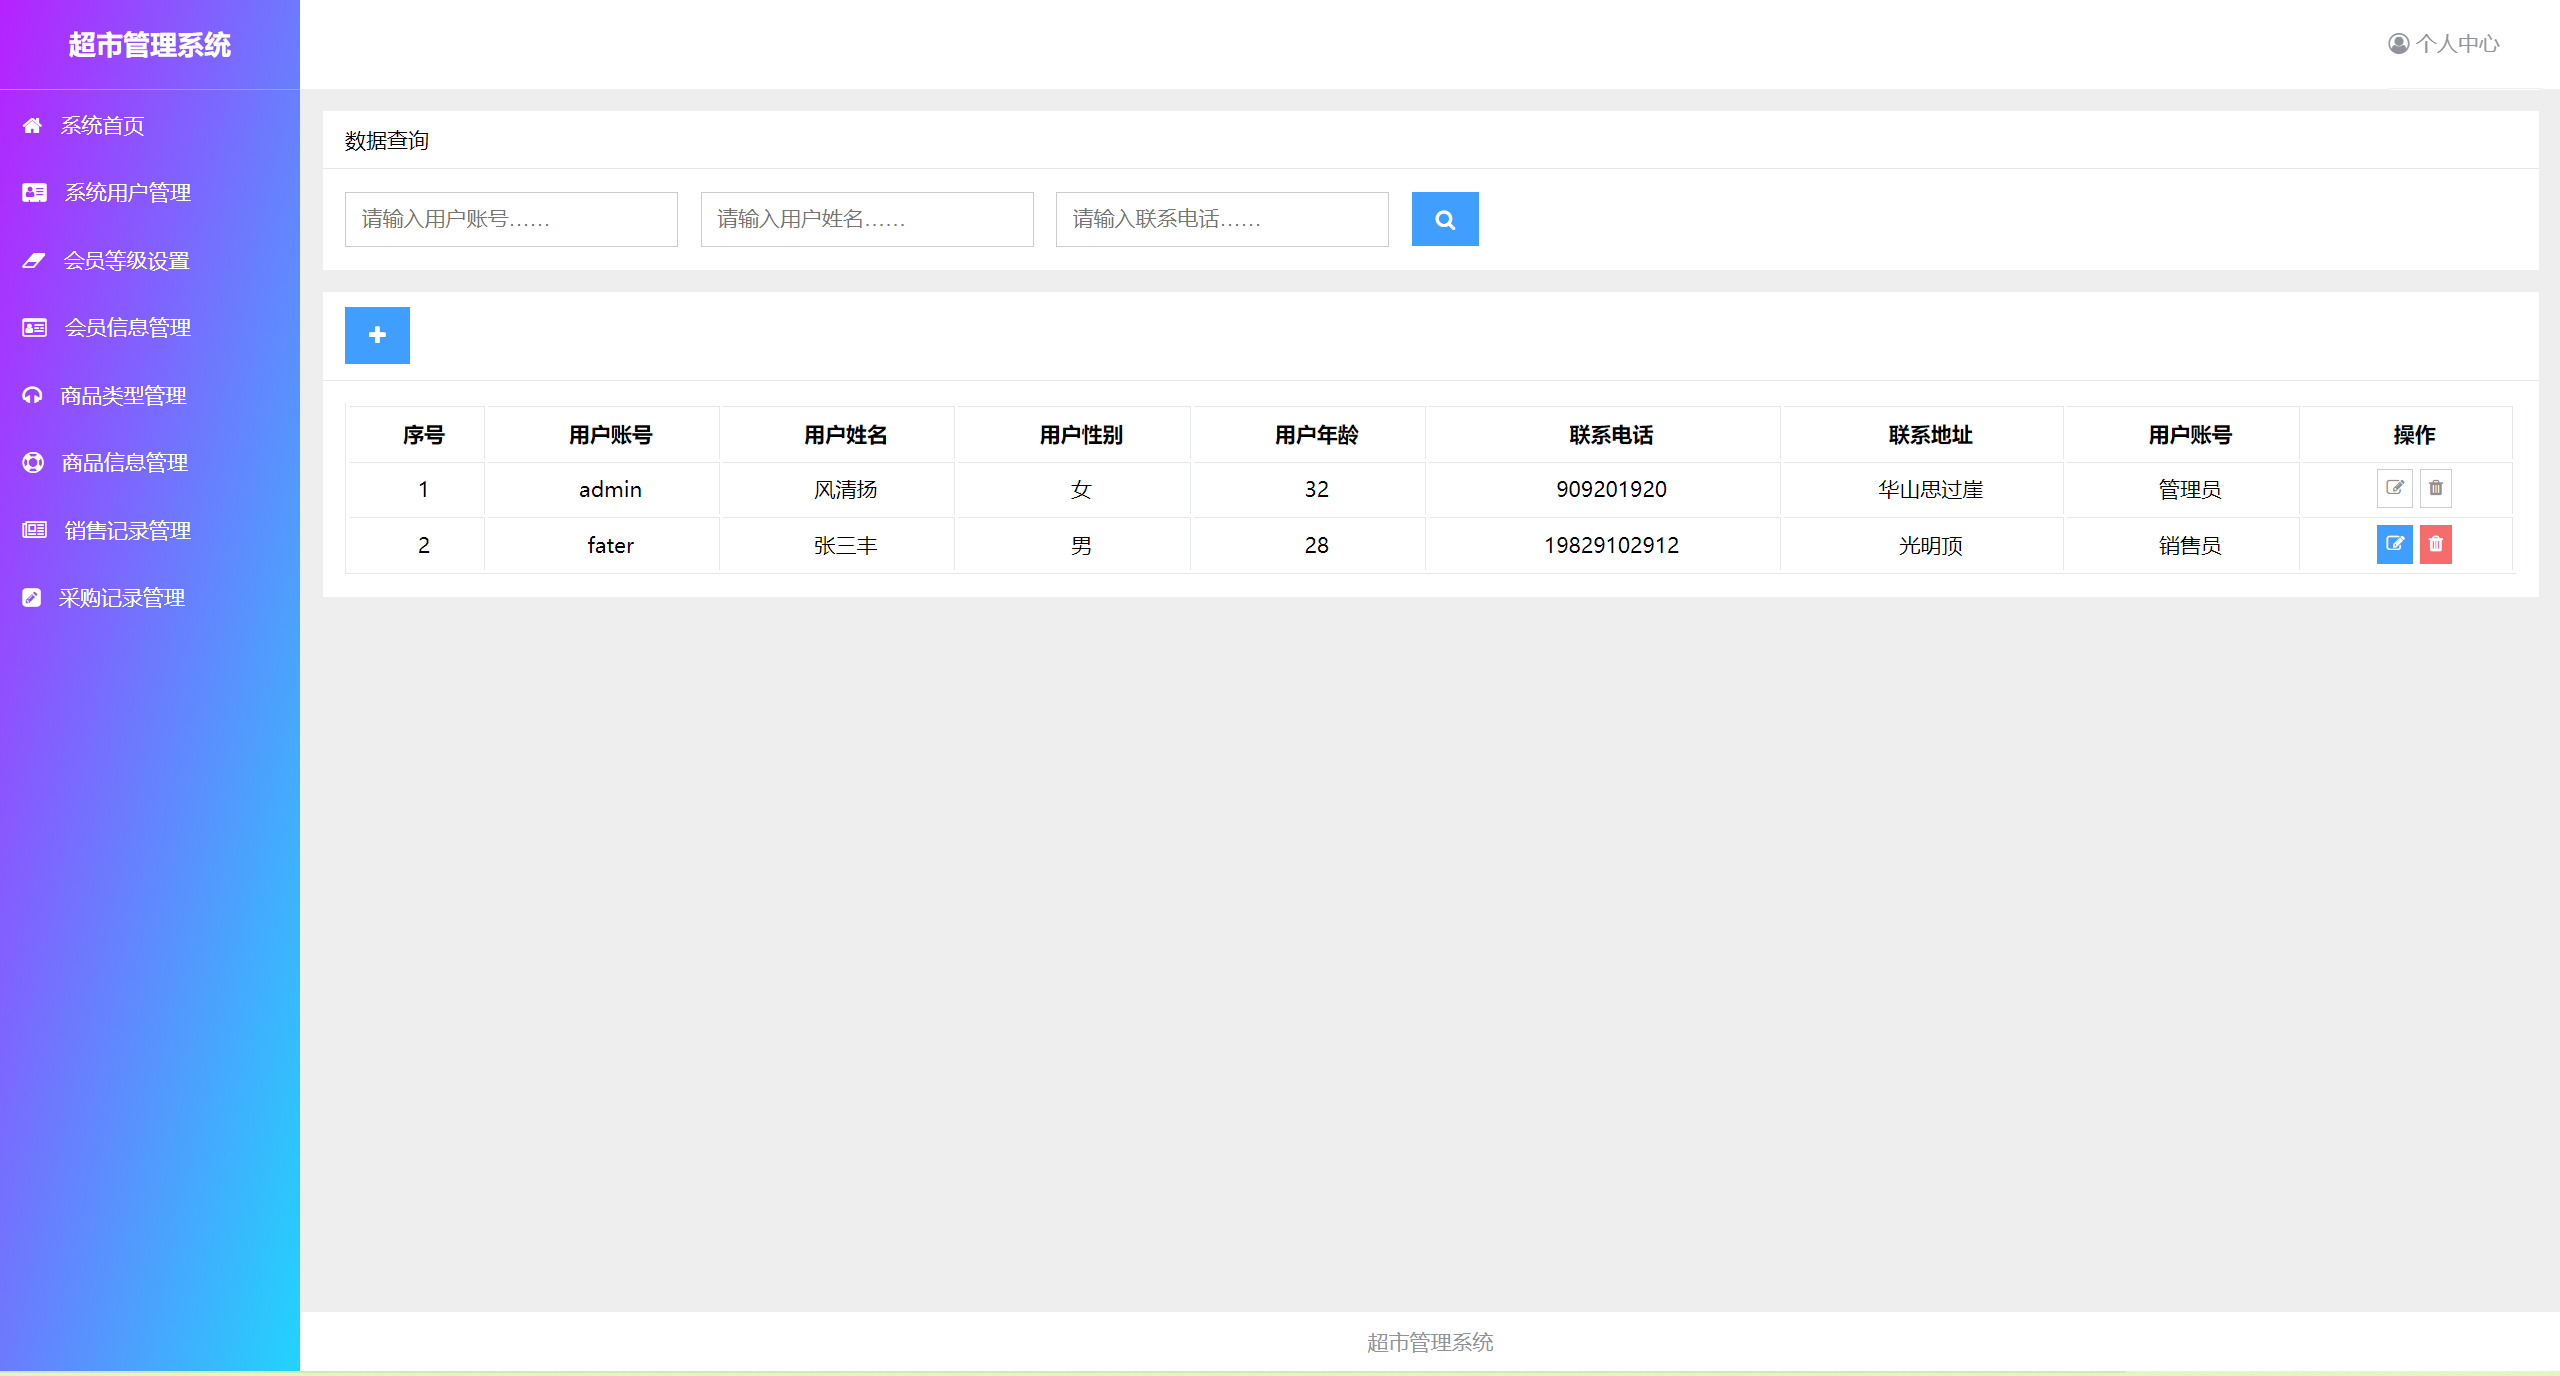The height and width of the screenshot is (1376, 2560).
Task: Click the edit icon for admin row
Action: point(2394,488)
